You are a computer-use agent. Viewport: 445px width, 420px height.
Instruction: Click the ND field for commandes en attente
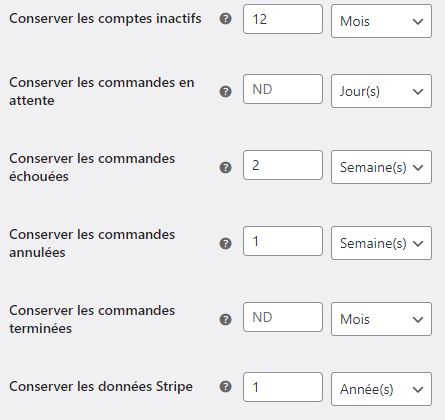(283, 89)
